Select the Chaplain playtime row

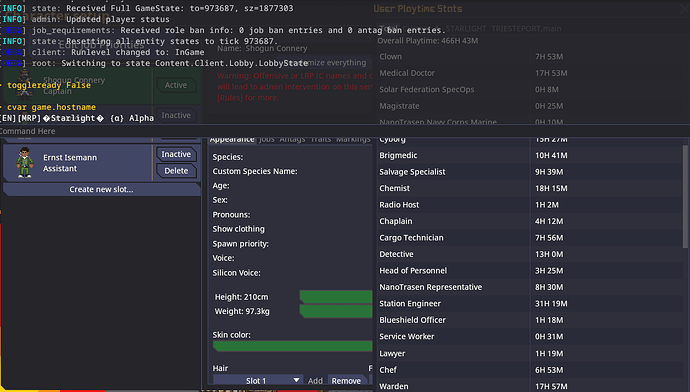point(530,221)
